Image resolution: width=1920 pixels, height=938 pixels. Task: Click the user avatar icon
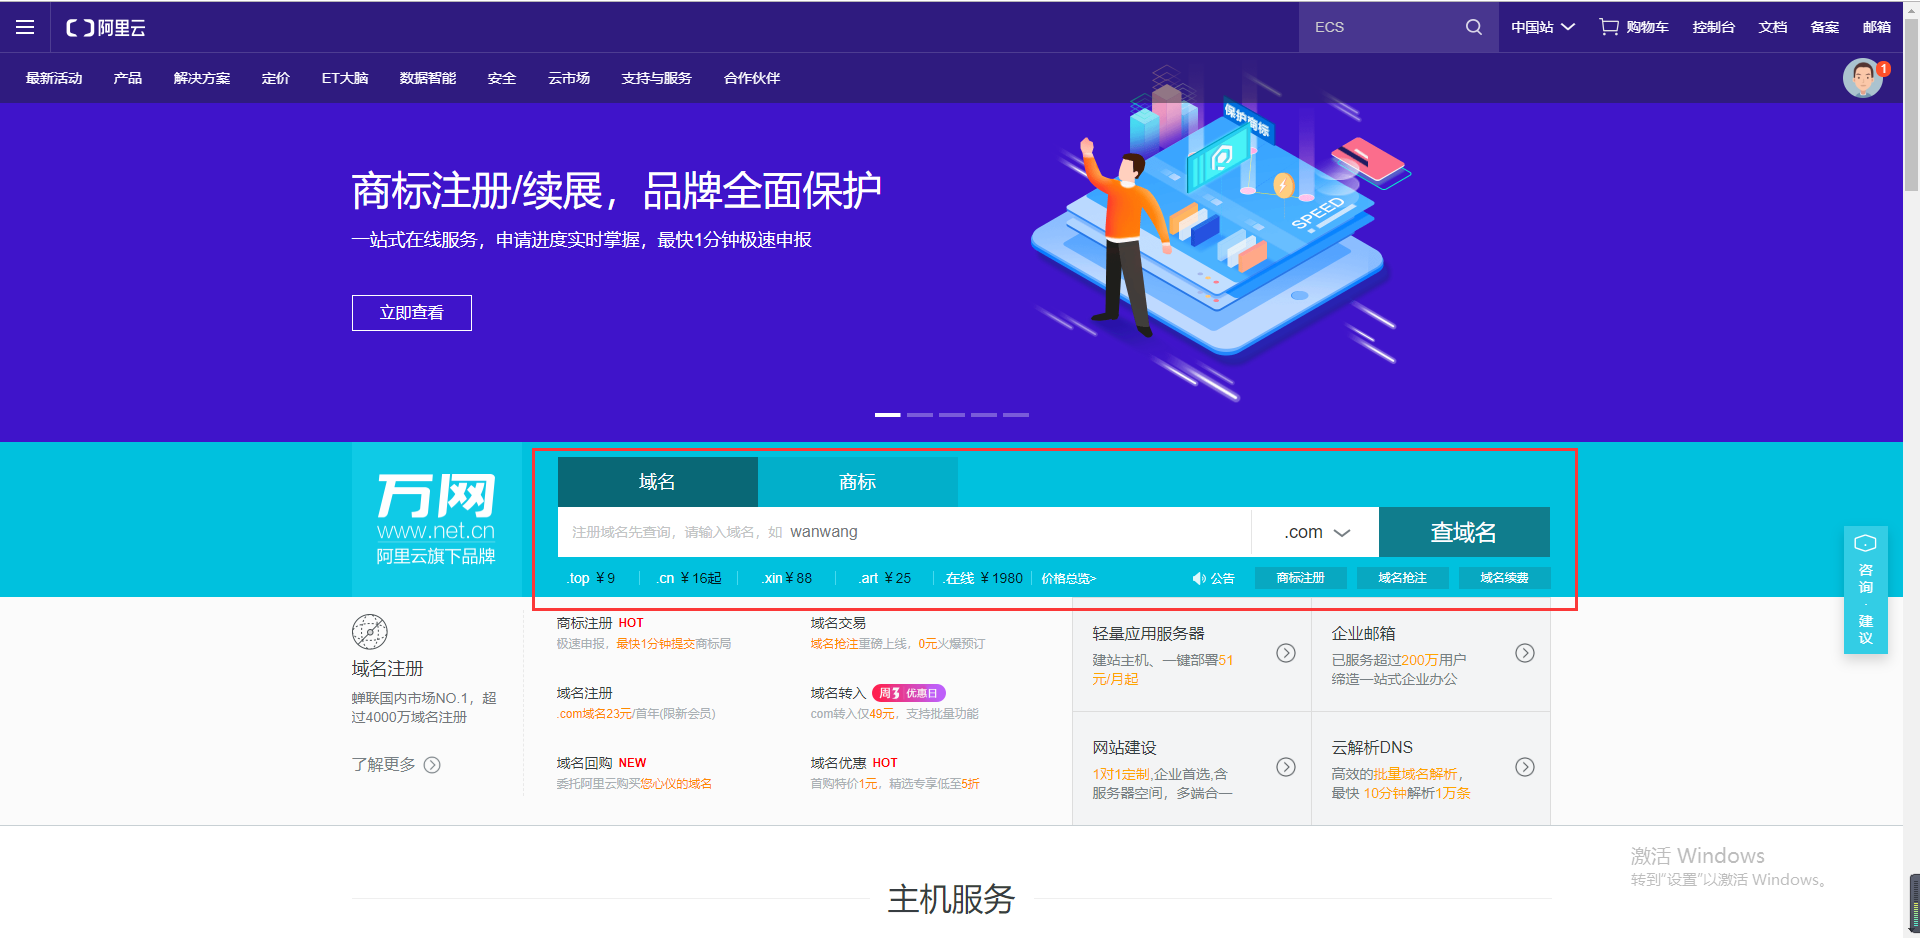1862,78
